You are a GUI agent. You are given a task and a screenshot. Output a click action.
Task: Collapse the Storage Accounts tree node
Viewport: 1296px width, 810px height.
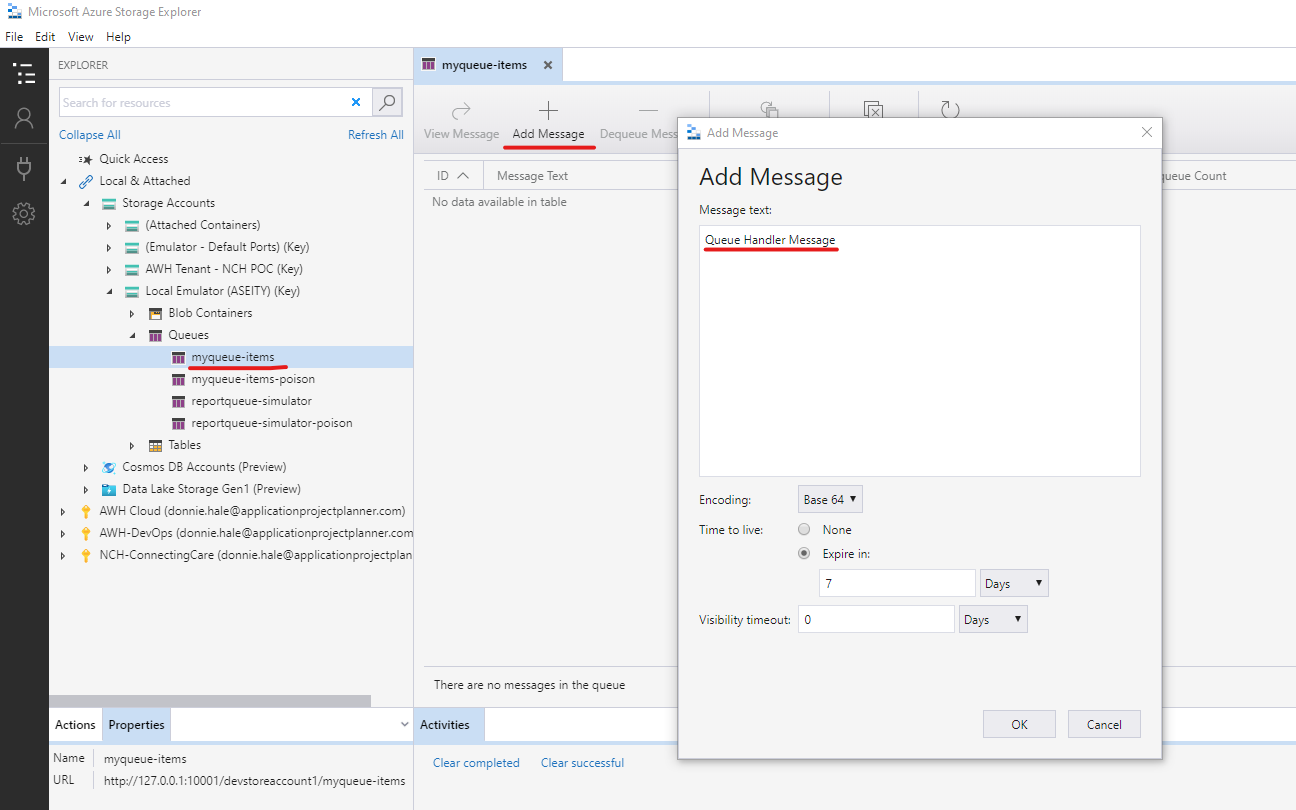coord(87,203)
